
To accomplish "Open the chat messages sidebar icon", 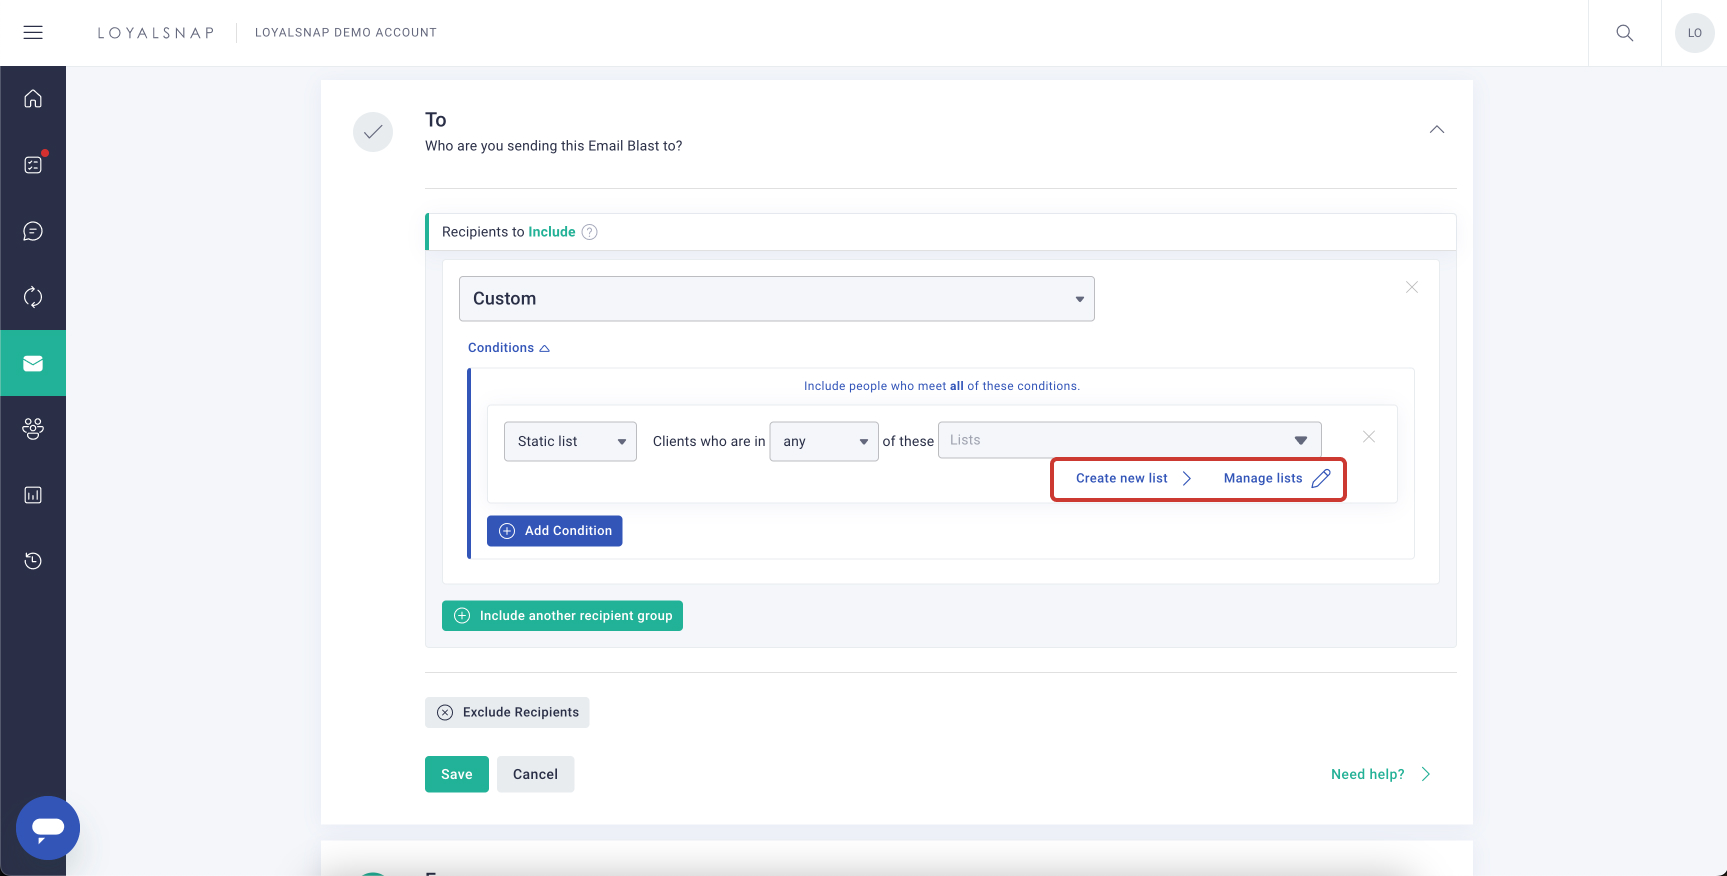I will pos(33,231).
